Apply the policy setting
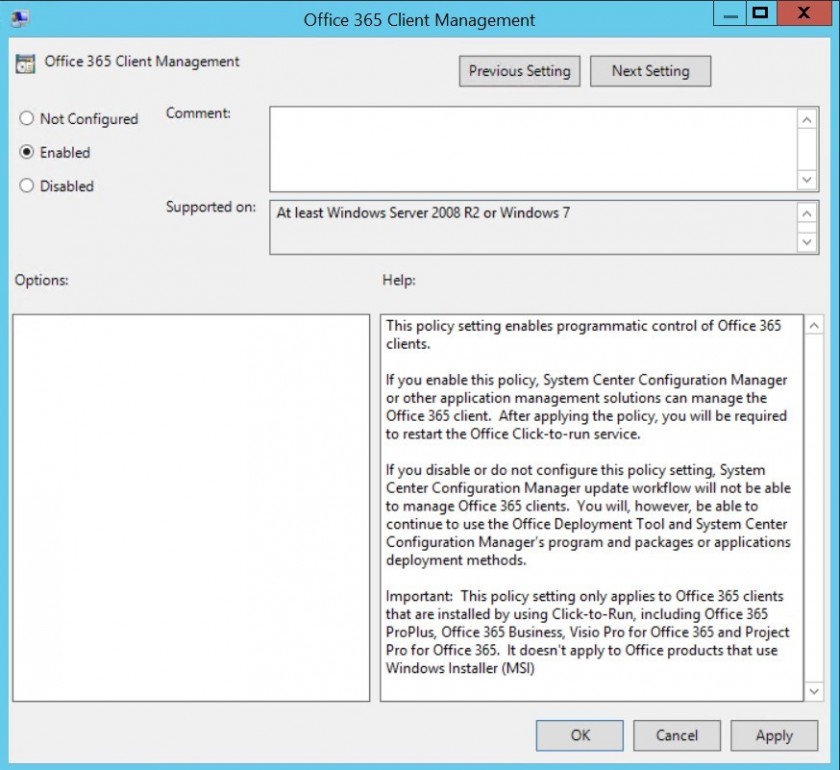This screenshot has width=840, height=770. tap(773, 735)
